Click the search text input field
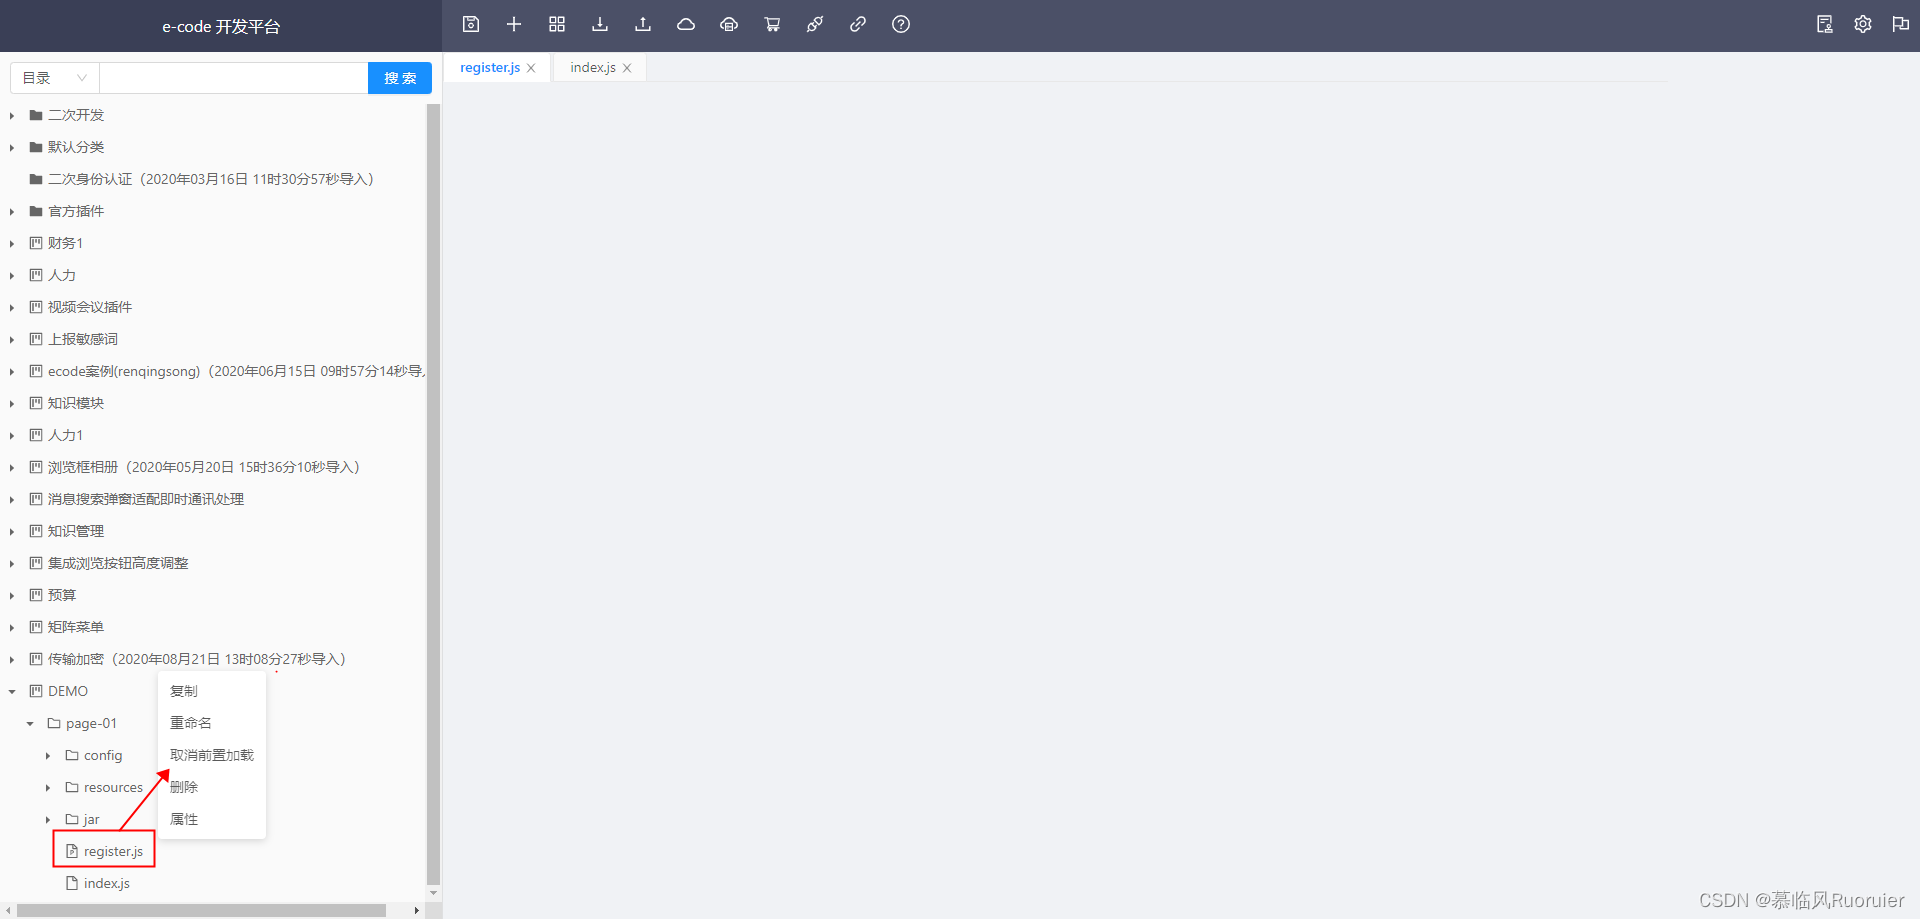 coord(234,78)
